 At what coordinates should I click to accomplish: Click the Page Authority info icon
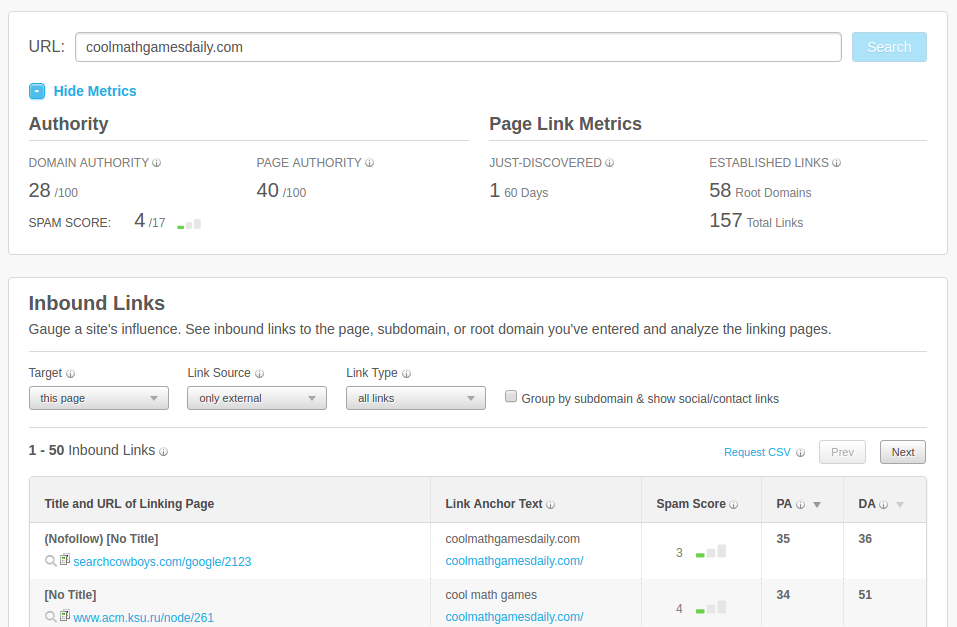(369, 163)
